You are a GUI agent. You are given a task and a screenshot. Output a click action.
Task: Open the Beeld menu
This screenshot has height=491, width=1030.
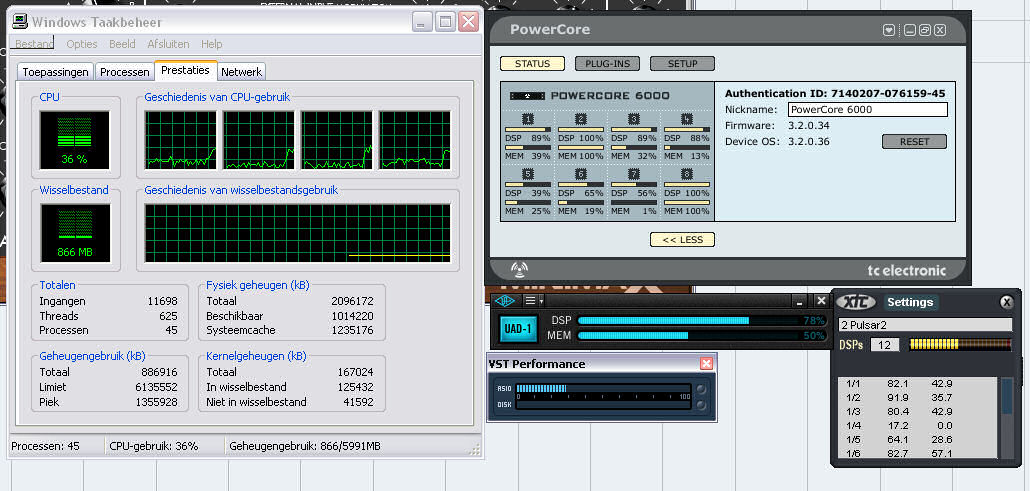pos(122,44)
